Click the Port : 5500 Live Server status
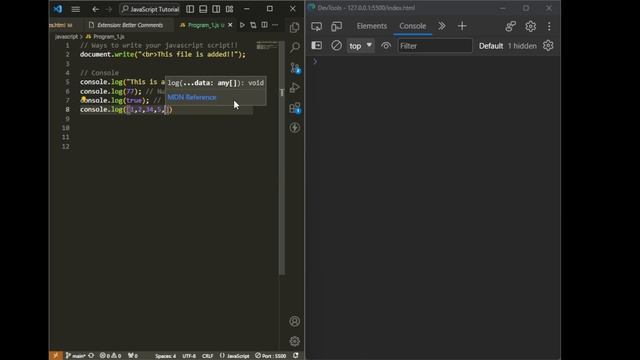 click(x=271, y=356)
